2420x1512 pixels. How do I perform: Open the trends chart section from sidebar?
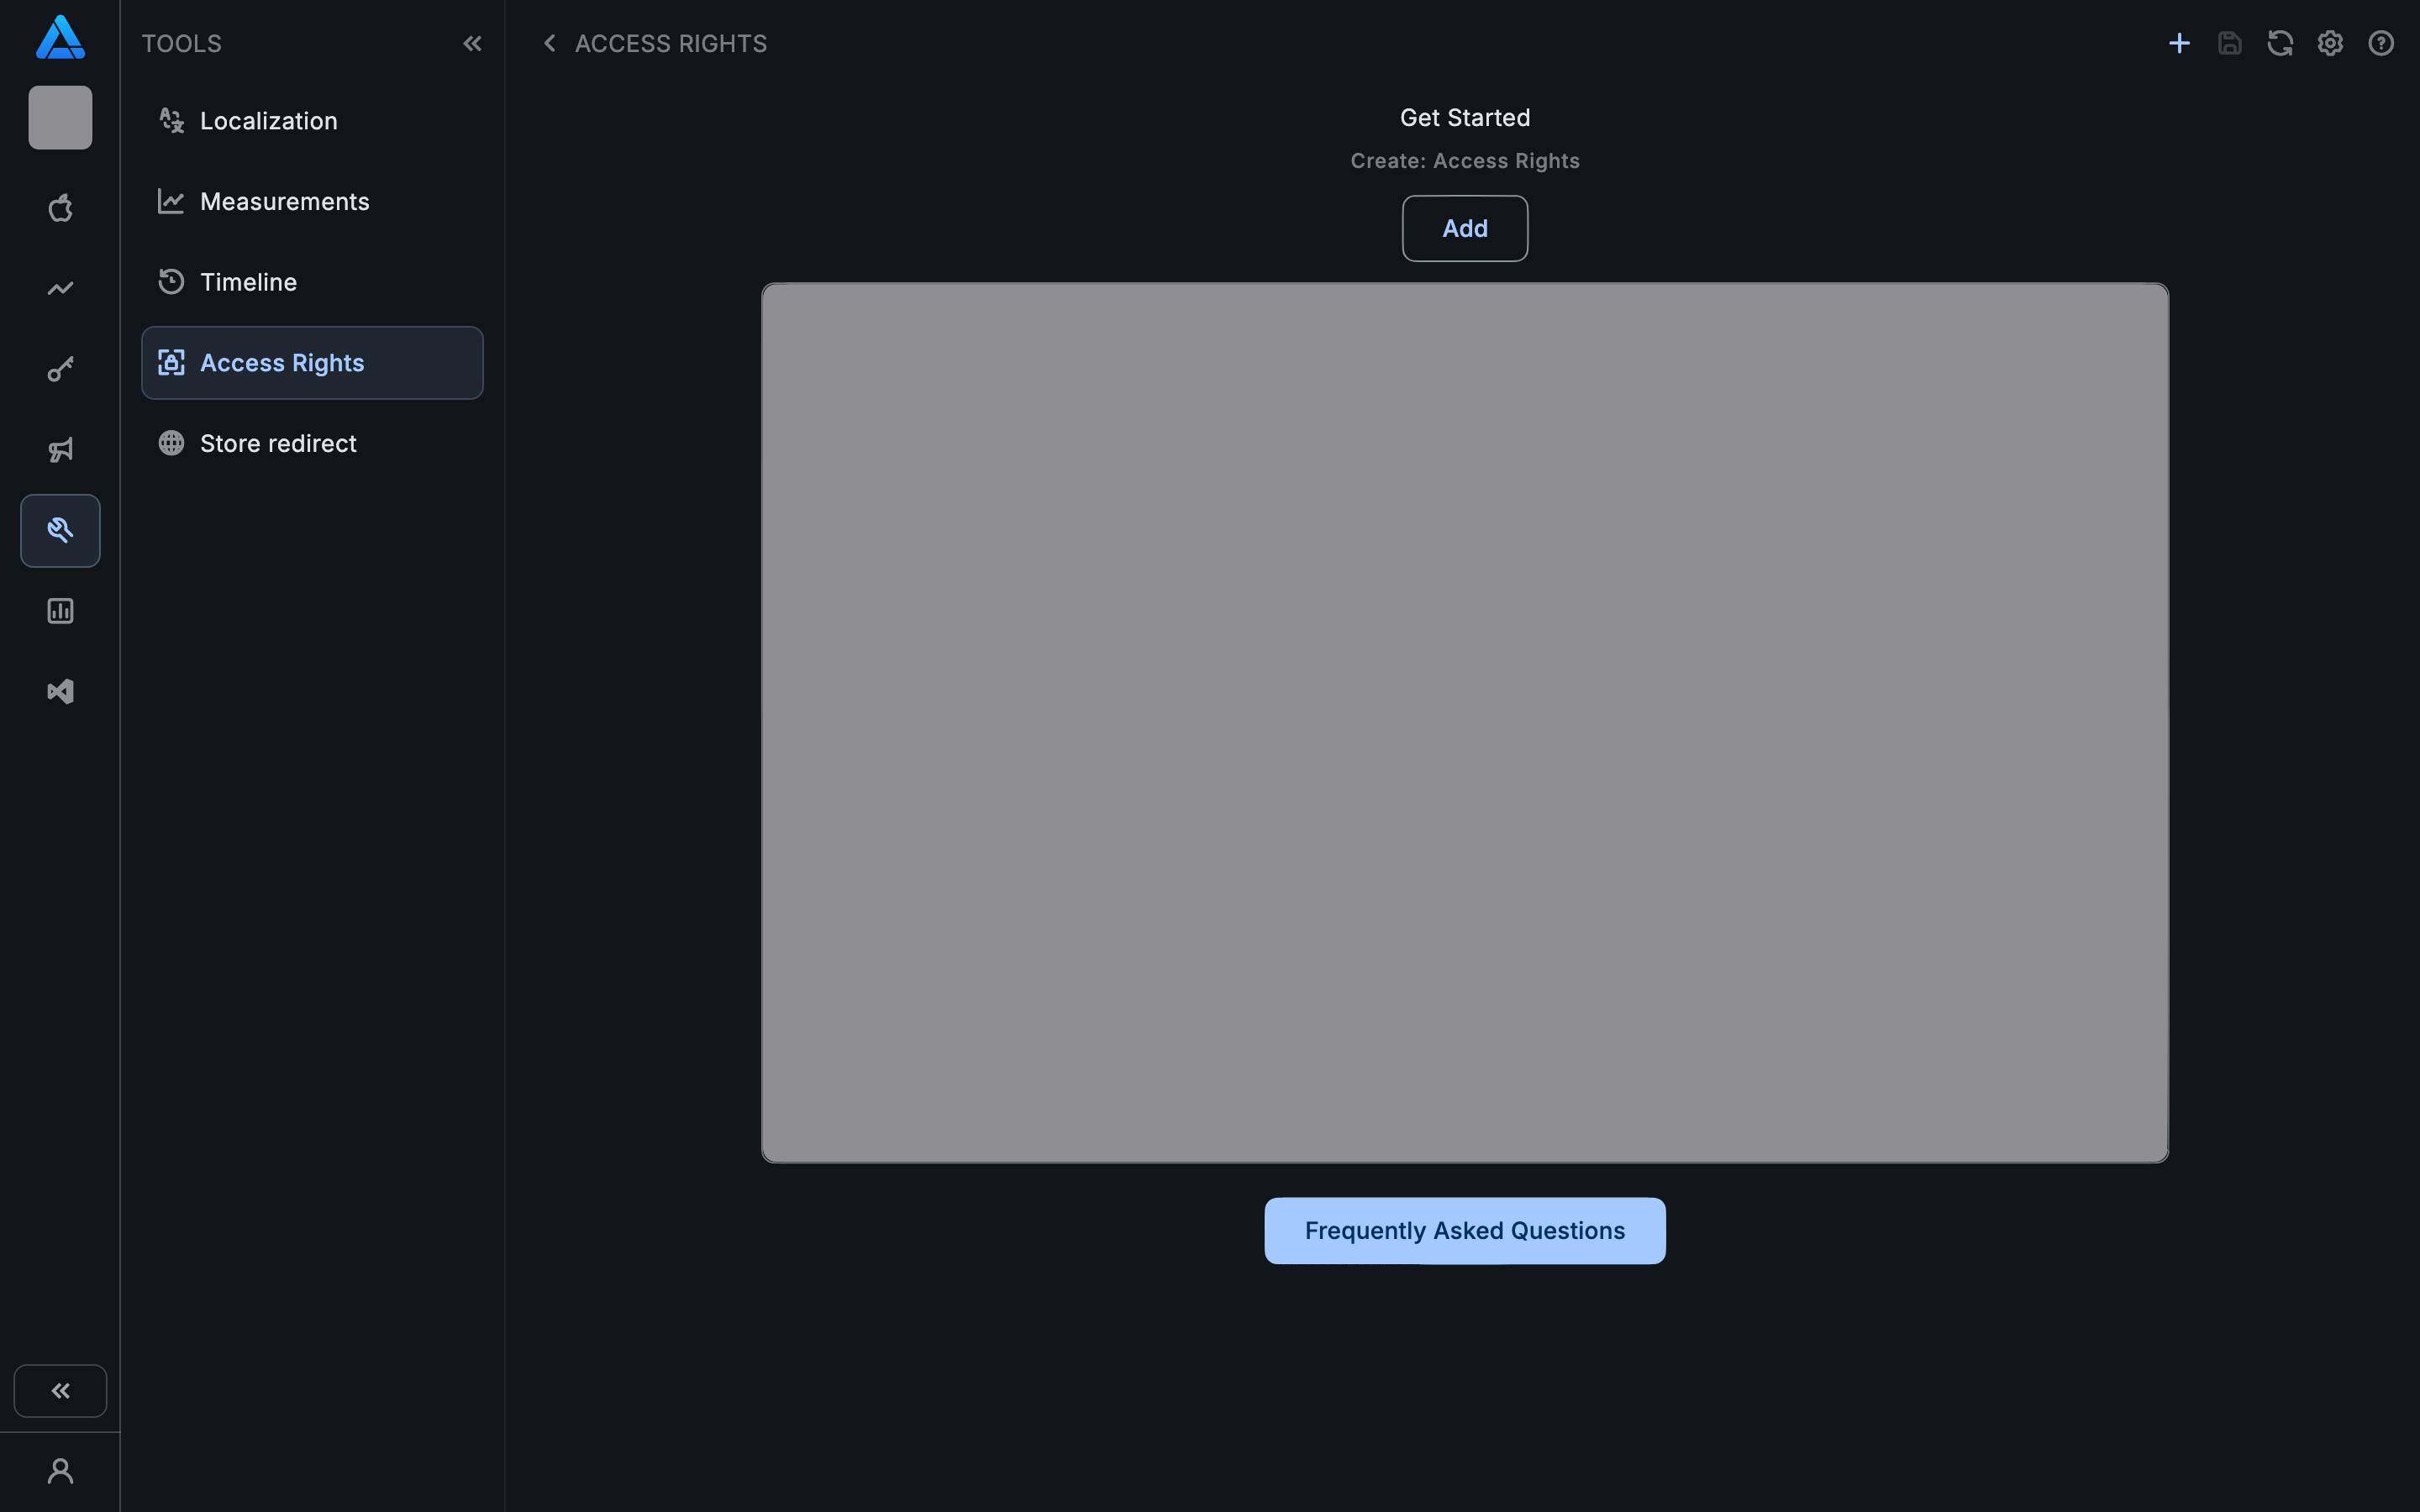(60, 288)
